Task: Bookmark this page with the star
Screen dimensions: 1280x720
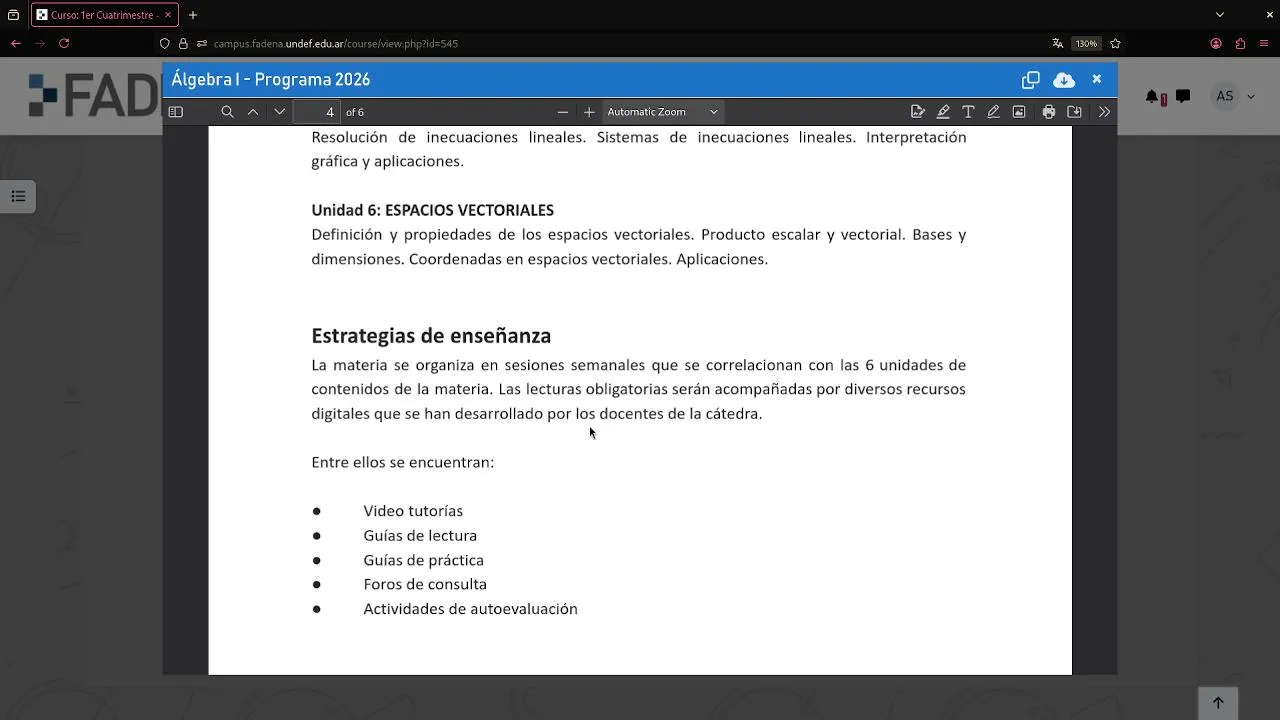Action: (1115, 44)
